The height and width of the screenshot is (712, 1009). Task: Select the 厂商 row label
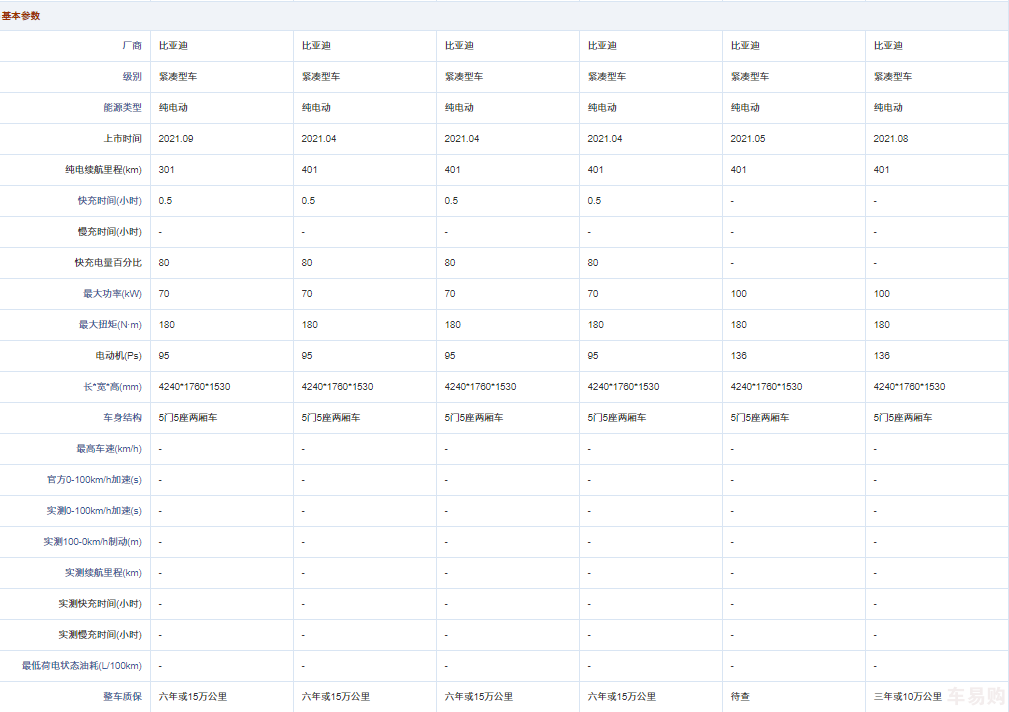(x=132, y=46)
